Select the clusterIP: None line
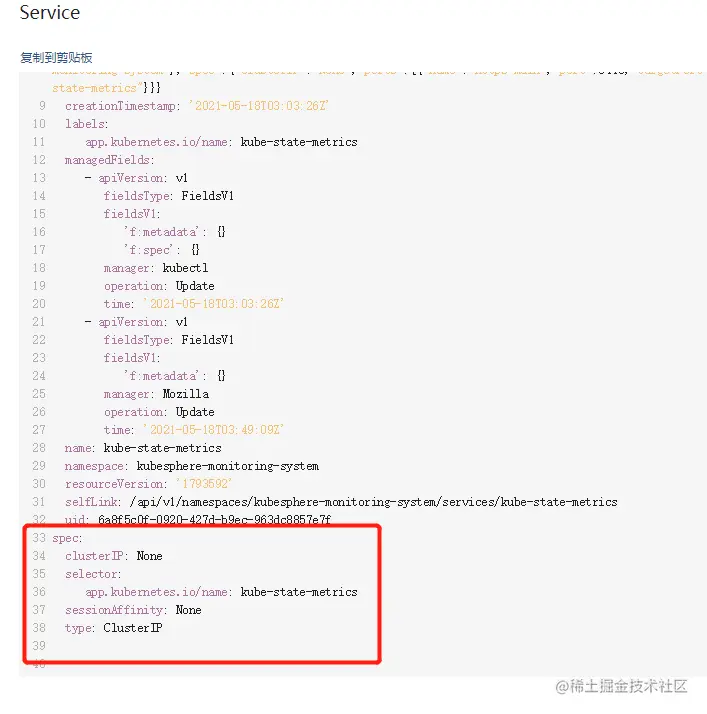Viewport: 707px width, 714px height. point(113,556)
